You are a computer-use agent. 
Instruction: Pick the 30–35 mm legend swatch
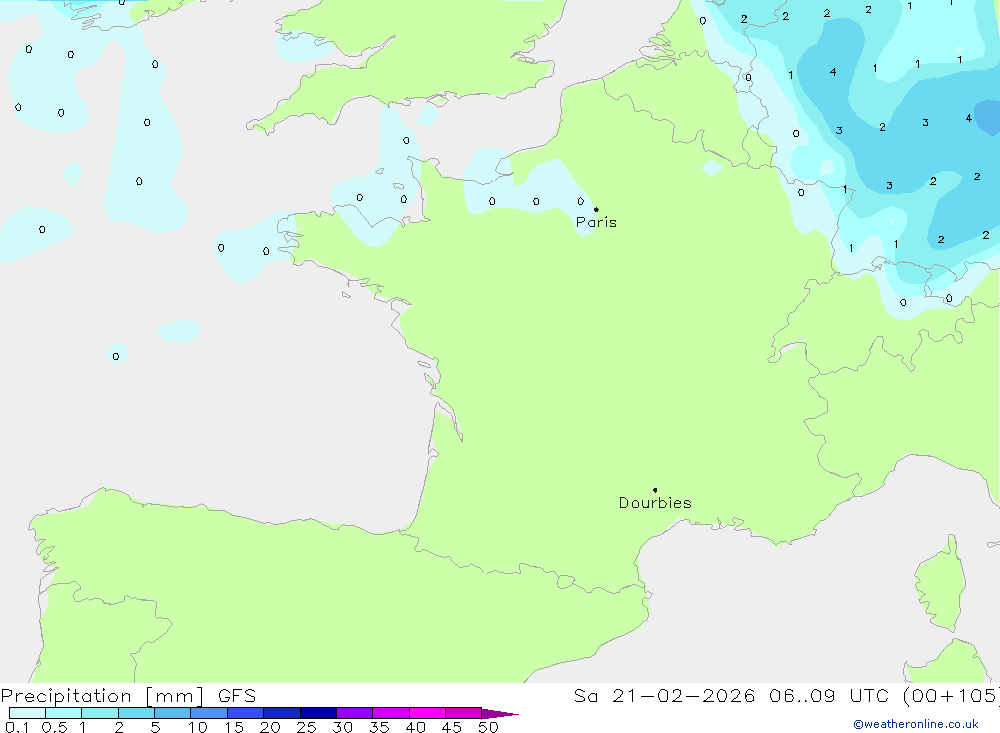tap(354, 713)
